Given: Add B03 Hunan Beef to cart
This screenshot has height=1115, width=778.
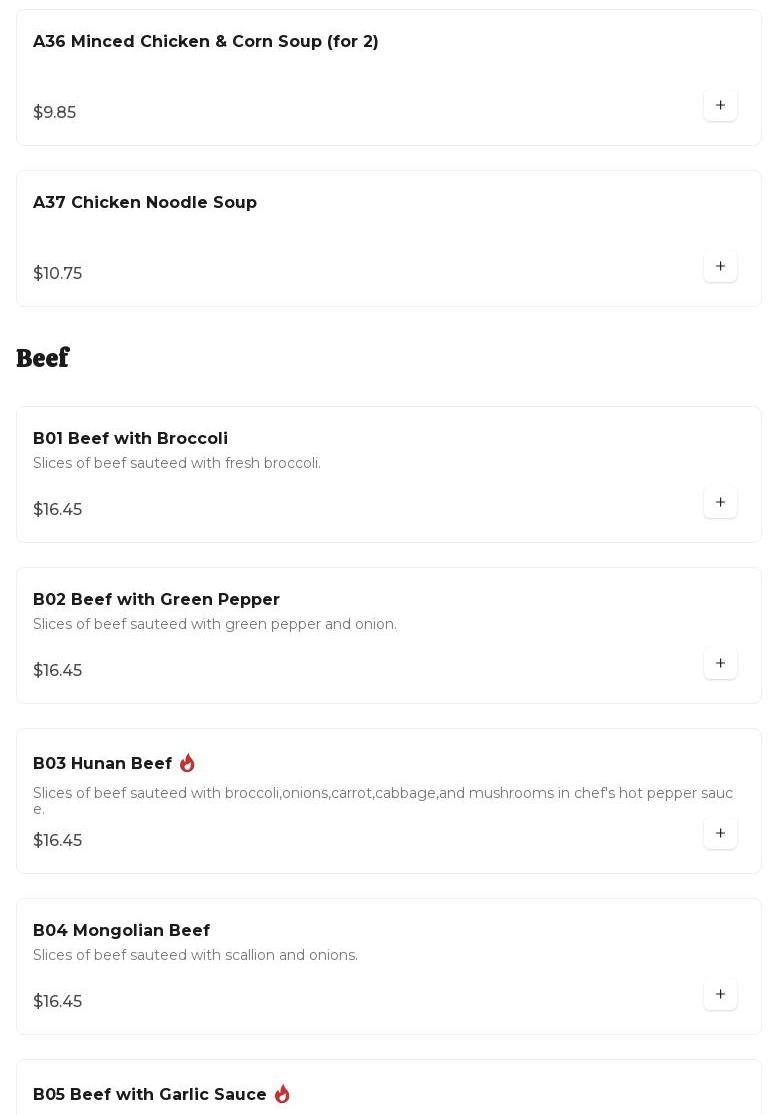Looking at the screenshot, I should pos(720,833).
